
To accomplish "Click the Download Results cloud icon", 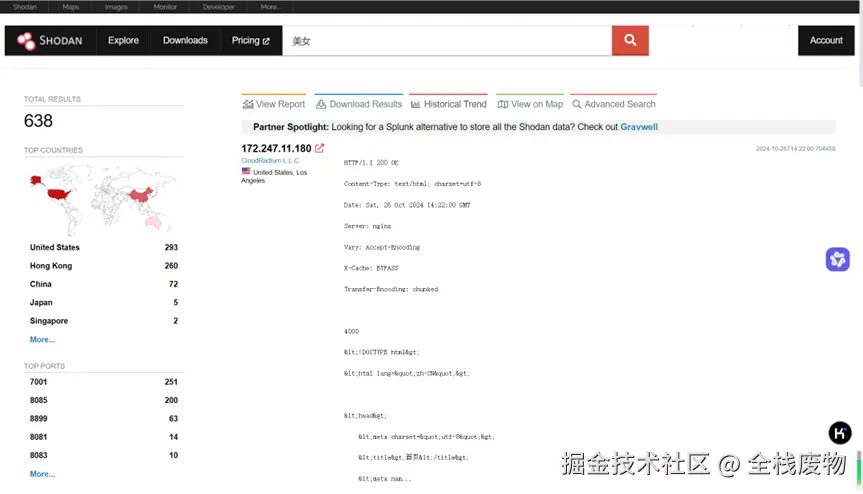I will coord(321,104).
